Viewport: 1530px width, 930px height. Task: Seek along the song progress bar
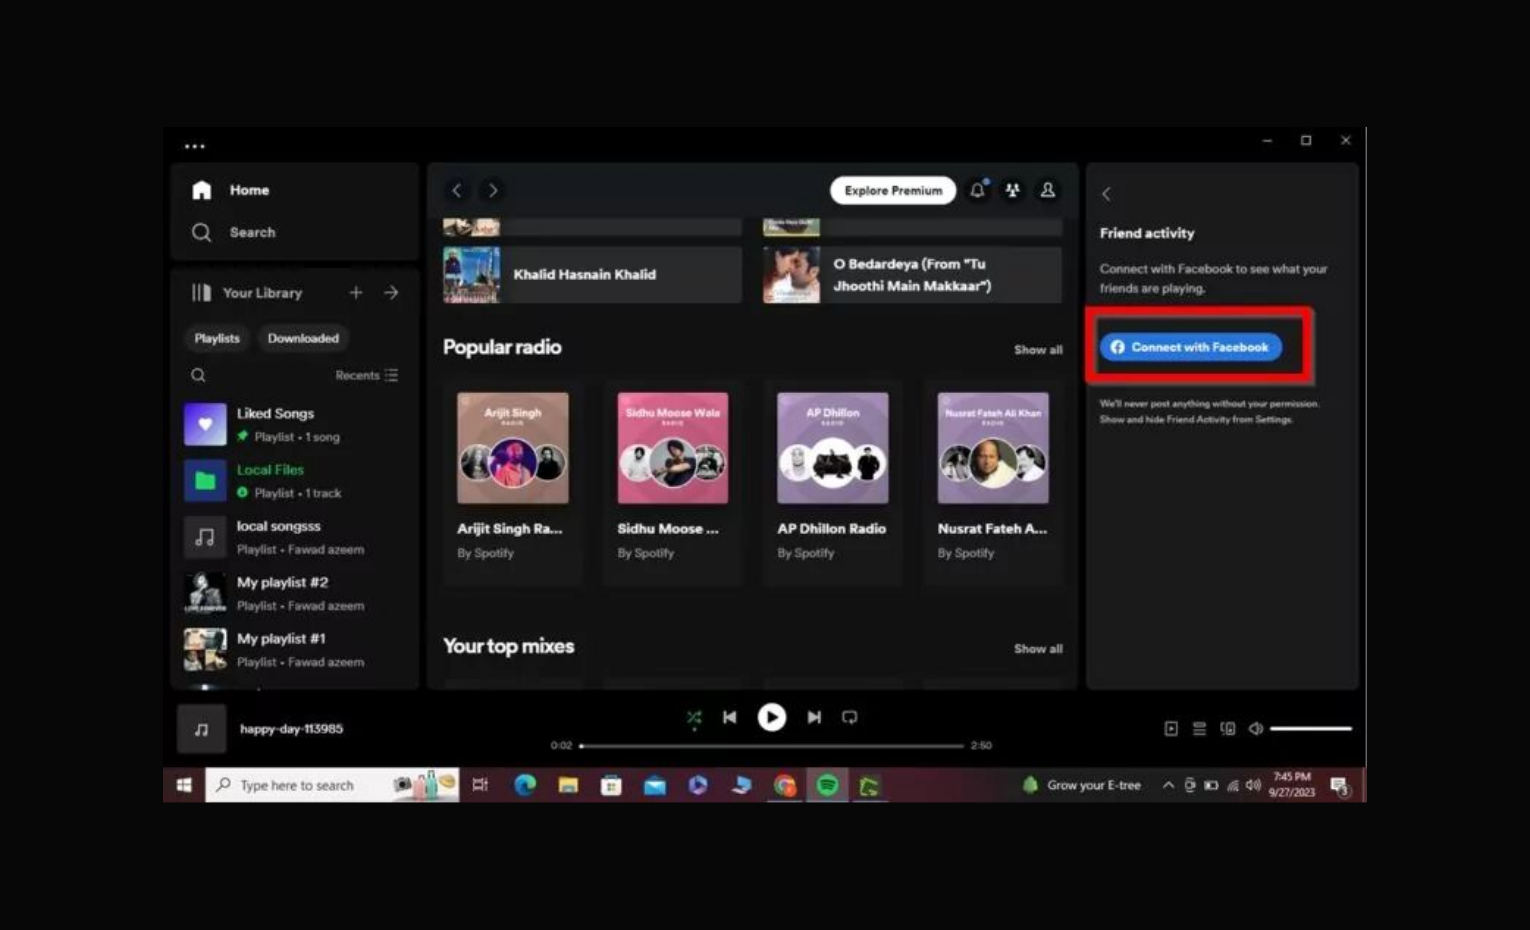[x=771, y=746]
